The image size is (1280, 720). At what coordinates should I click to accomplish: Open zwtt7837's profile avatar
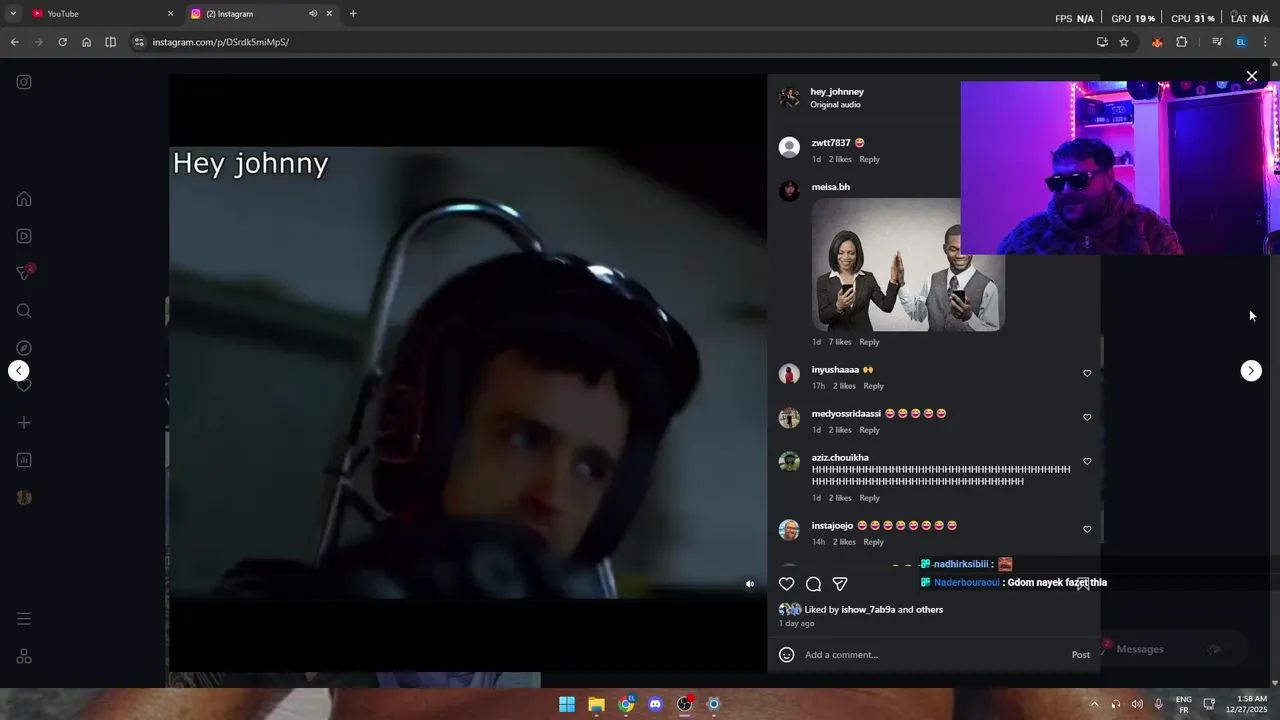pos(790,148)
